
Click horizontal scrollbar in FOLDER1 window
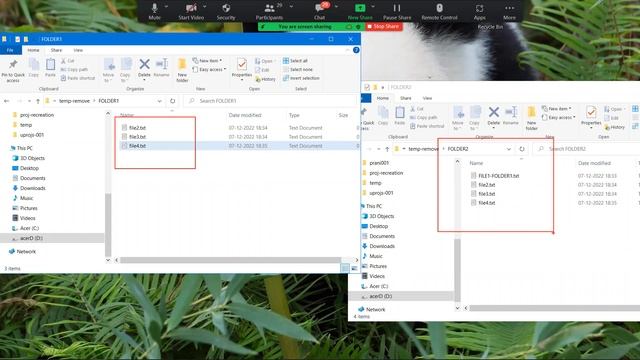pyautogui.click(x=230, y=260)
